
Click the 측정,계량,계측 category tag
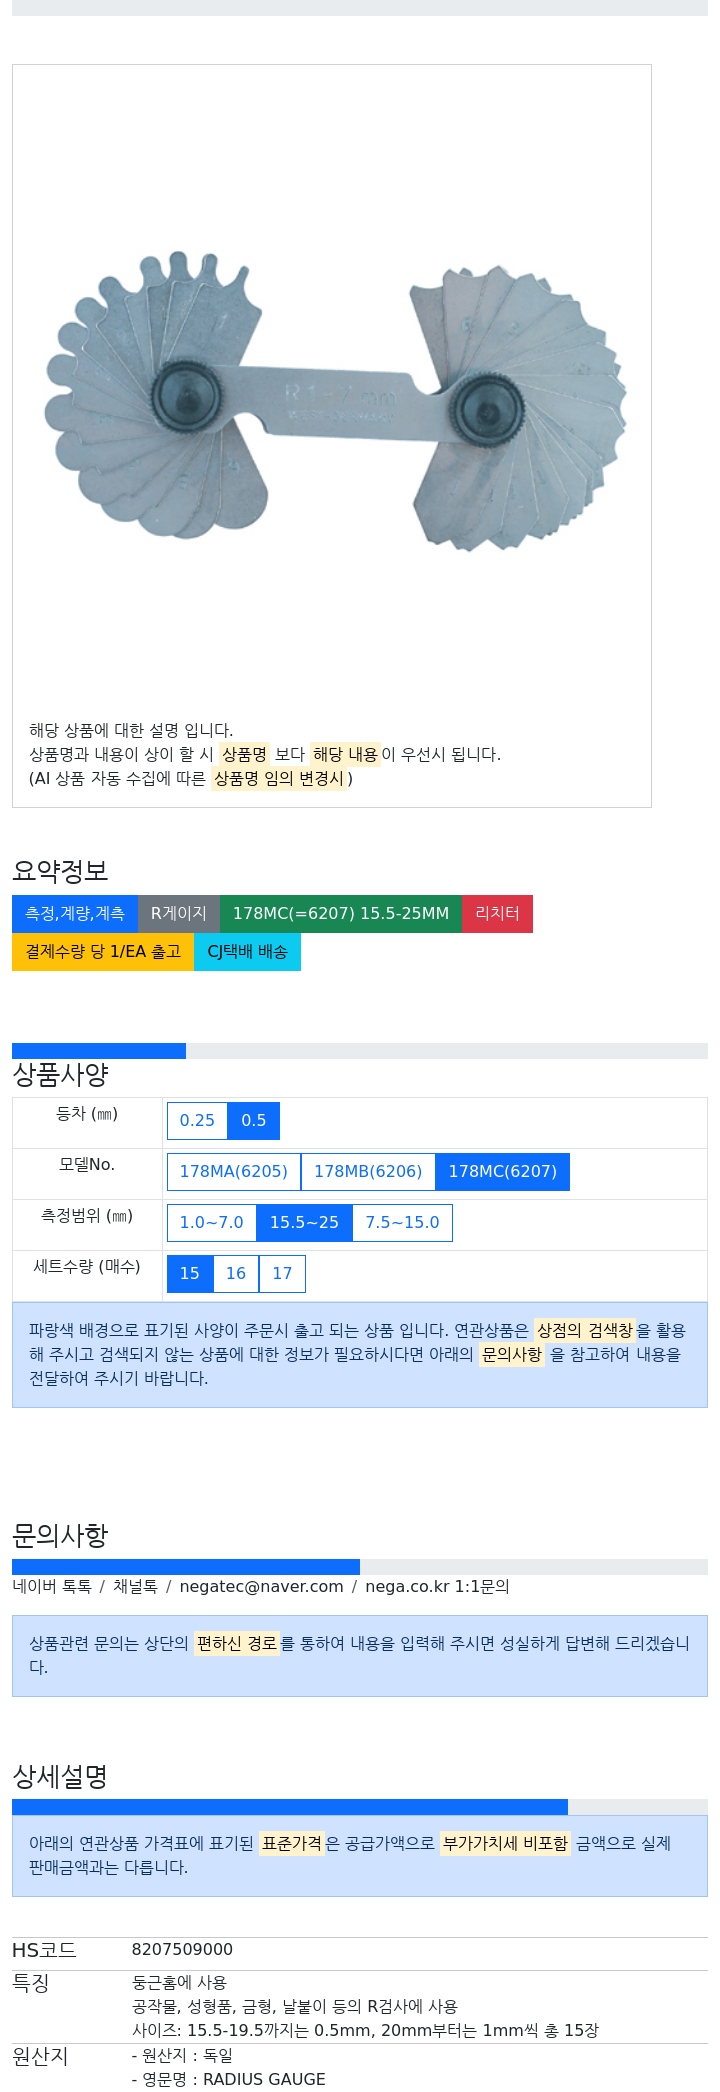pos(75,914)
